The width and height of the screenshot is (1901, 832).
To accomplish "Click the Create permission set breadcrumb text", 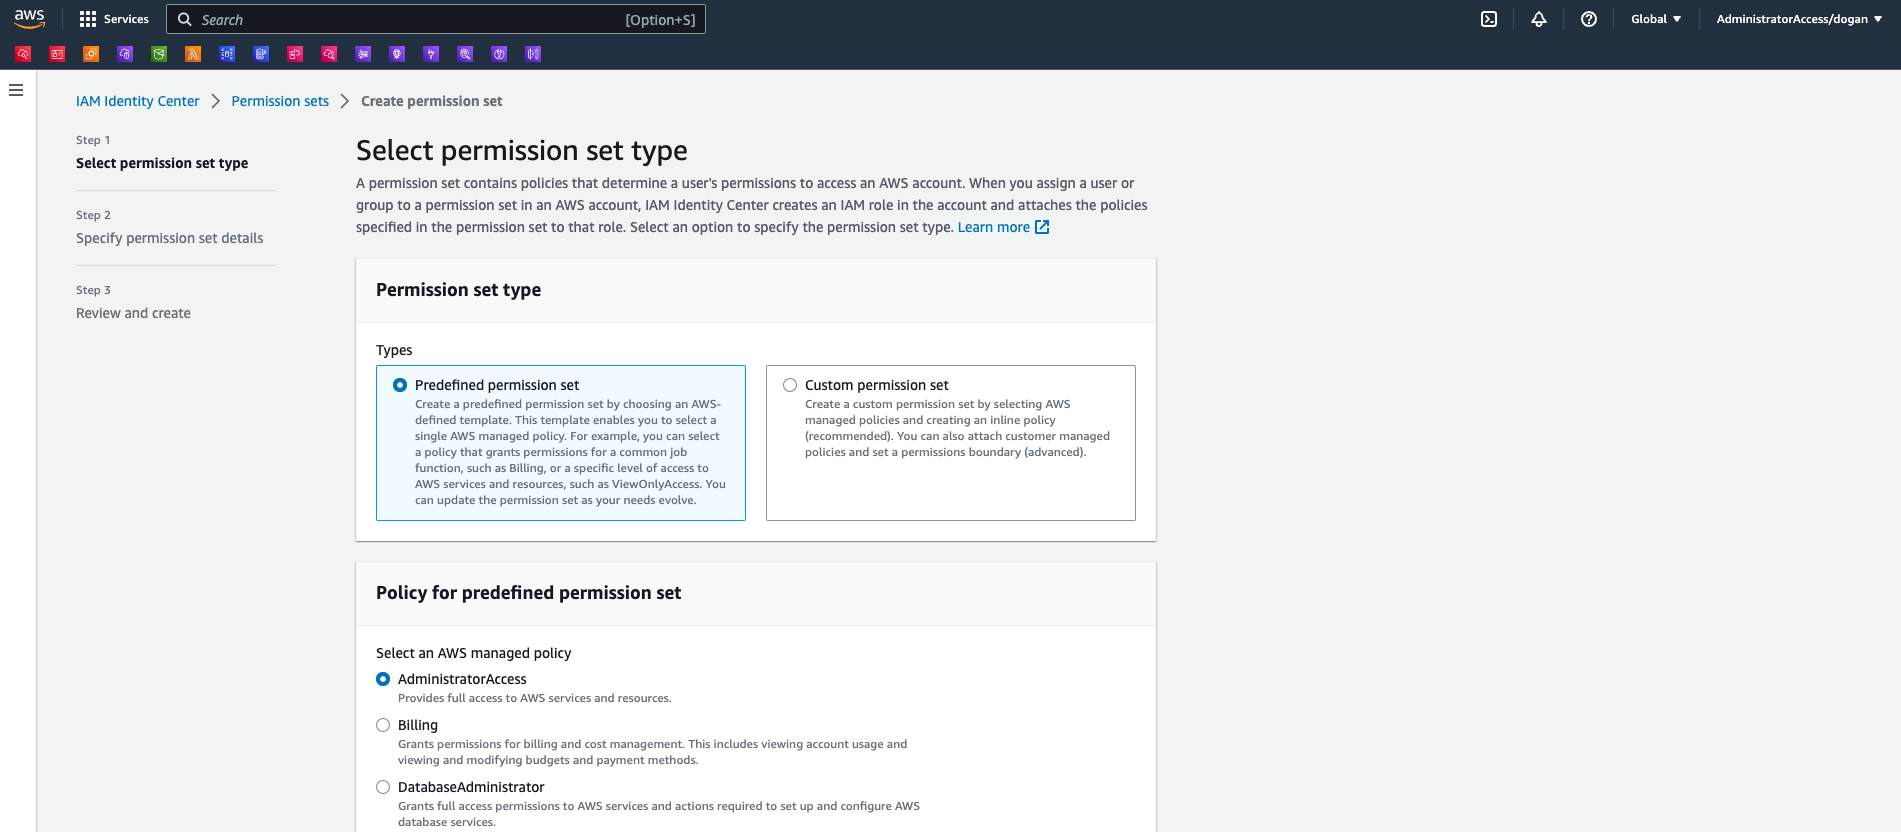I will tap(432, 101).
